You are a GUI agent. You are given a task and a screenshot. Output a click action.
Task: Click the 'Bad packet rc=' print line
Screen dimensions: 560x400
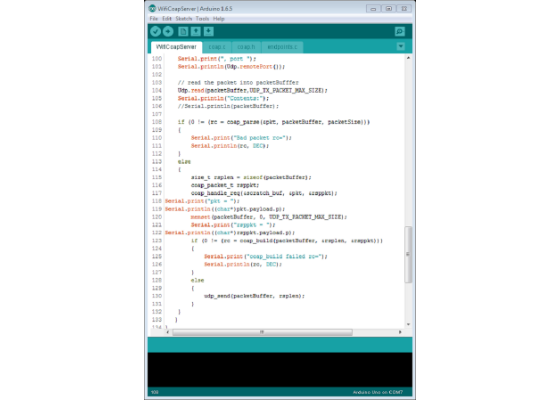pos(241,138)
